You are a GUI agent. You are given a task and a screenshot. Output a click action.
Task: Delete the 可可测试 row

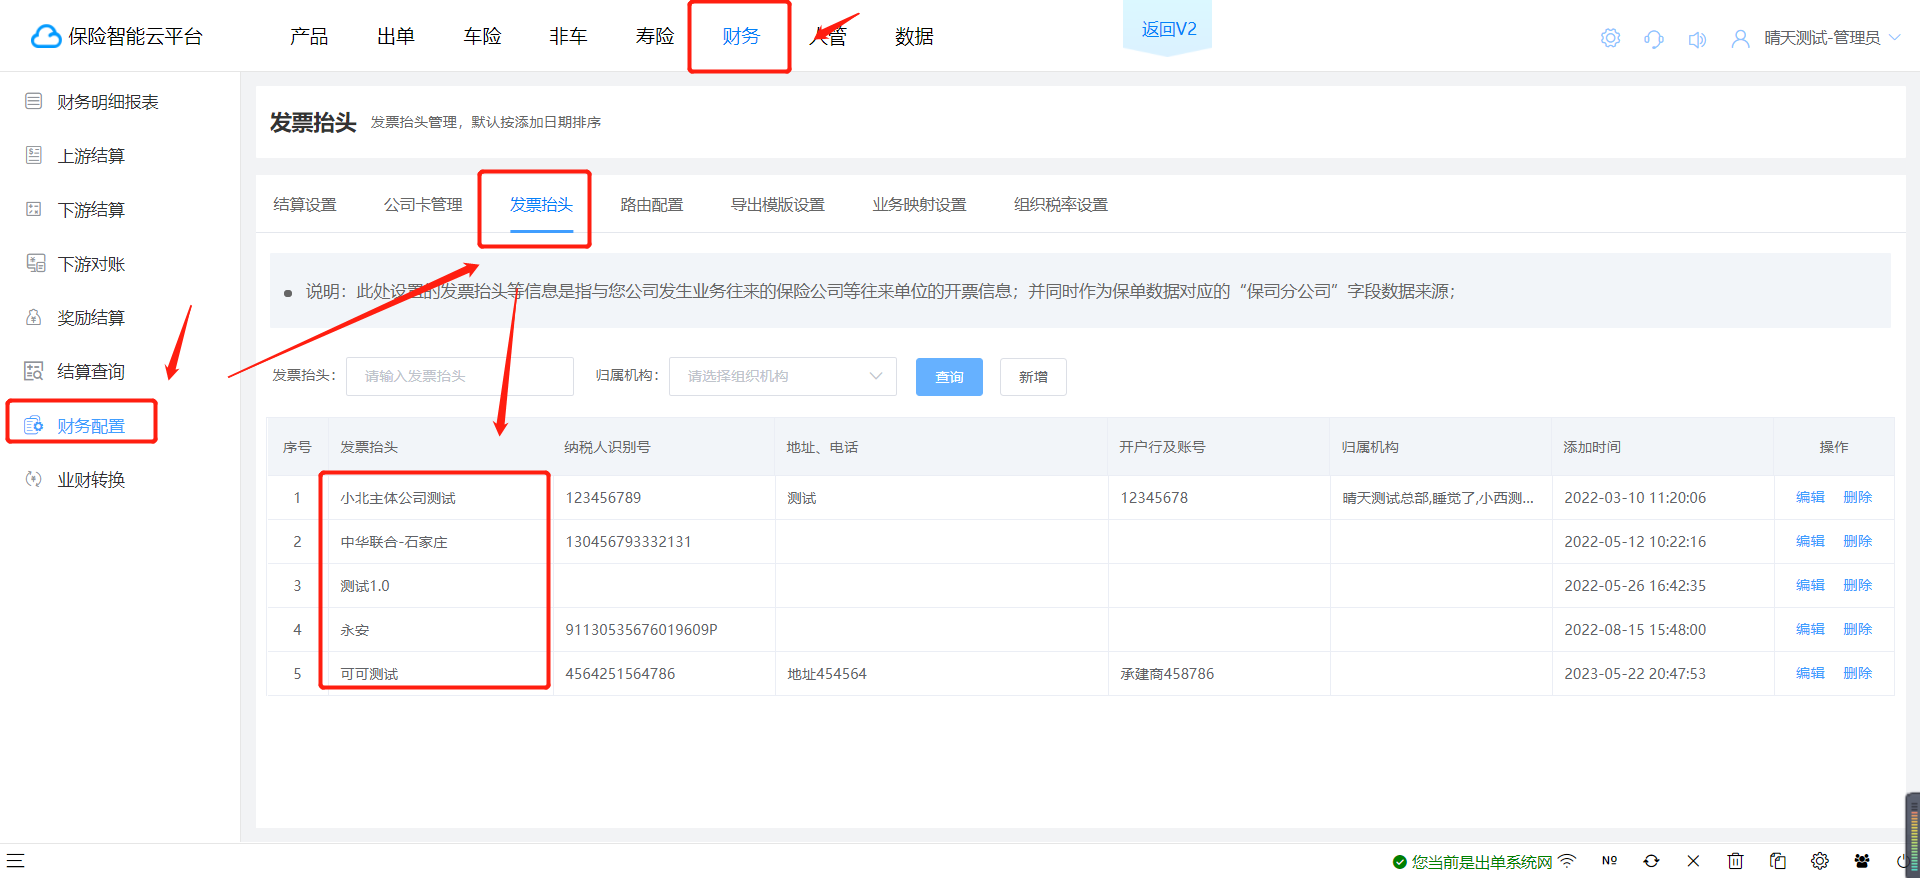click(1858, 673)
